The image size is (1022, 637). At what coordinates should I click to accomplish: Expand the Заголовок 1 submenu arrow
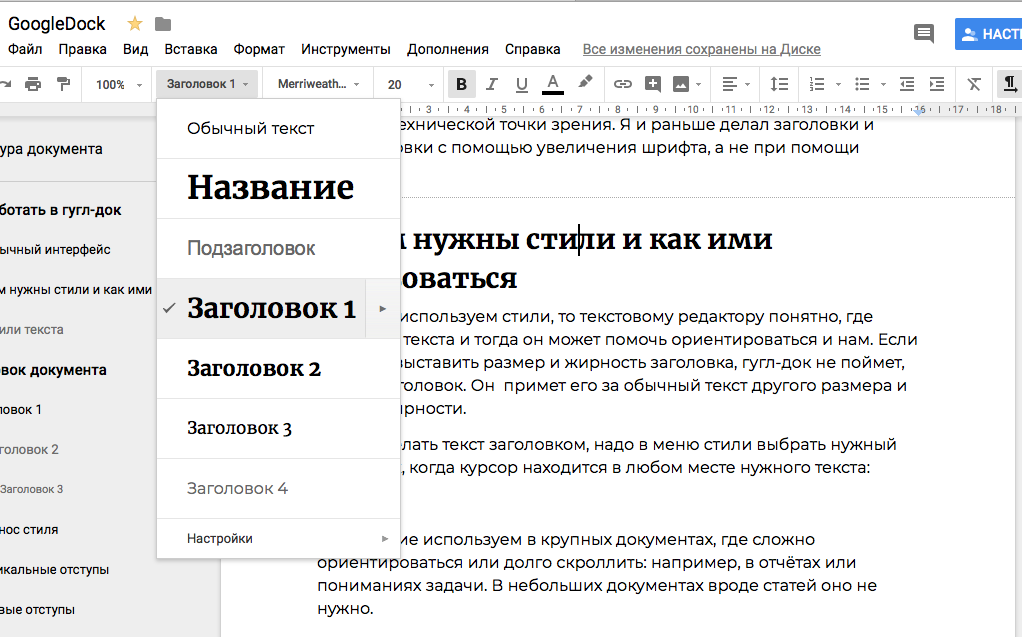click(x=382, y=309)
